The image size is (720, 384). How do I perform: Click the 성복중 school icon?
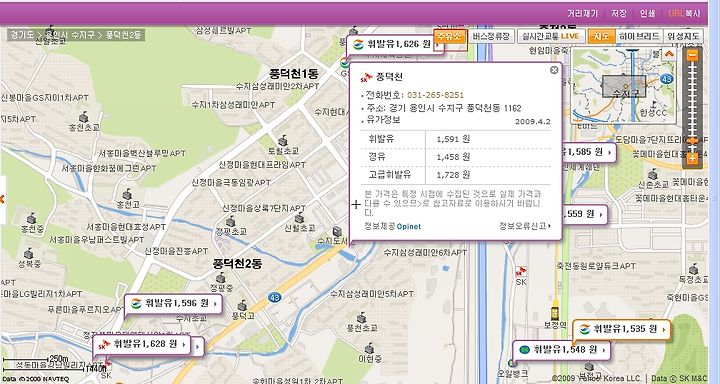pyautogui.click(x=28, y=253)
